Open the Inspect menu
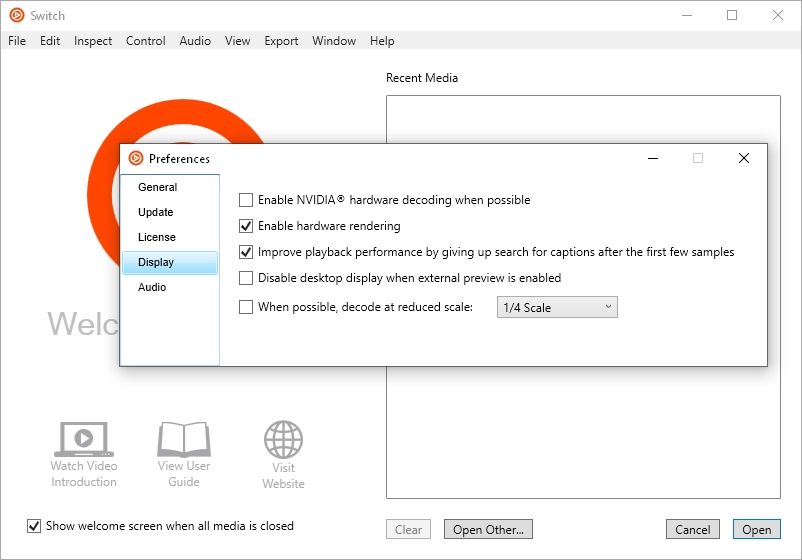Screen dimensions: 802x560 click(x=93, y=41)
